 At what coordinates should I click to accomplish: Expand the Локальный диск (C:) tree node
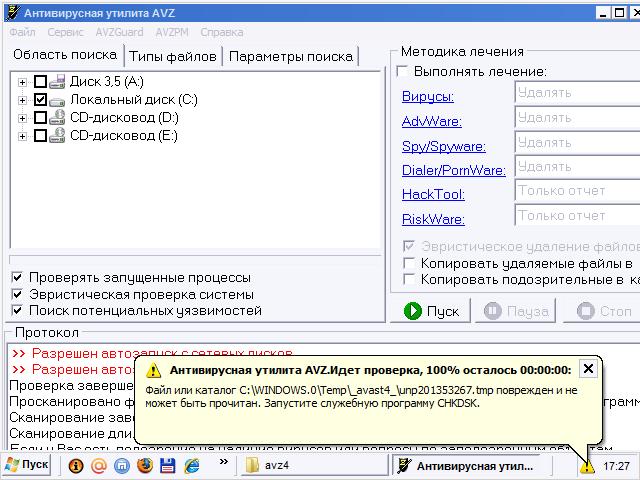(x=22, y=100)
